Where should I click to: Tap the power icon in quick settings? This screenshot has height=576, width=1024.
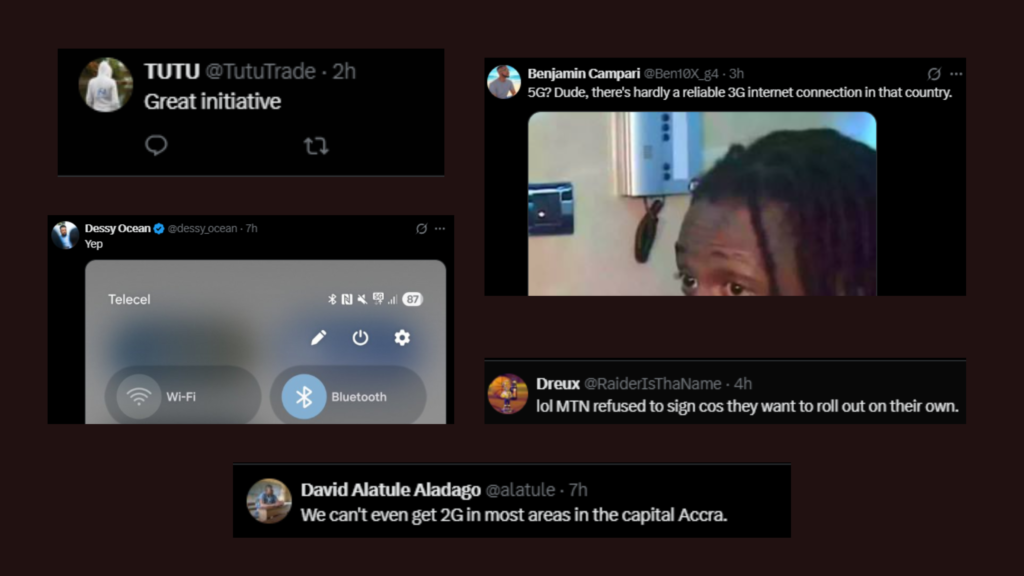click(360, 338)
